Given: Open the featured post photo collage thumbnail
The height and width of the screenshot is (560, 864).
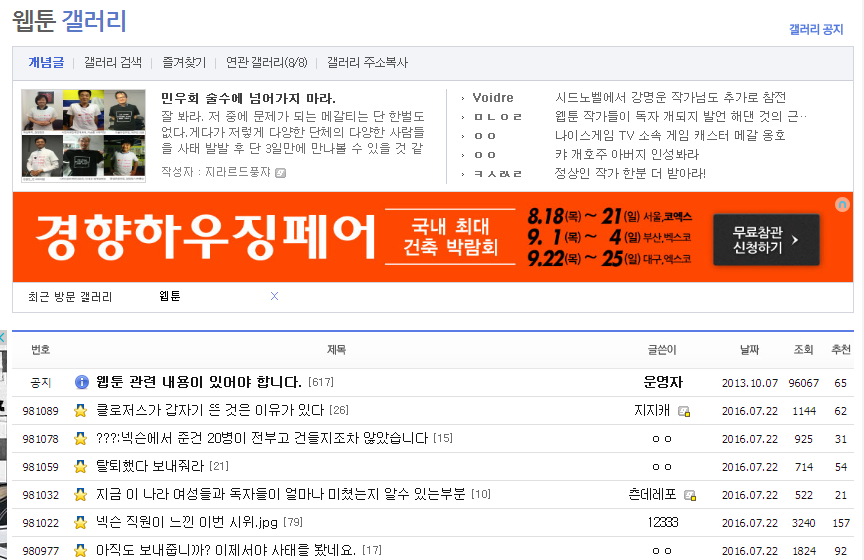Looking at the screenshot, I should click(83, 136).
